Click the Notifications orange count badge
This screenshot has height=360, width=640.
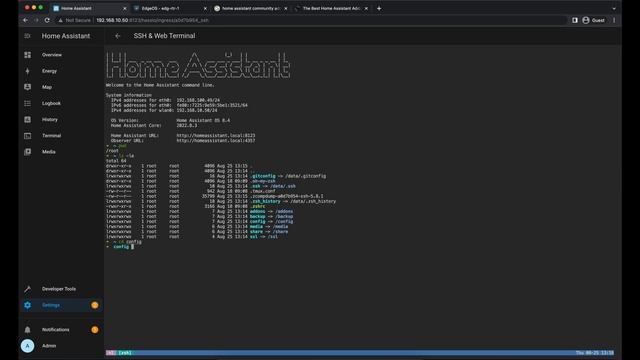point(95,330)
